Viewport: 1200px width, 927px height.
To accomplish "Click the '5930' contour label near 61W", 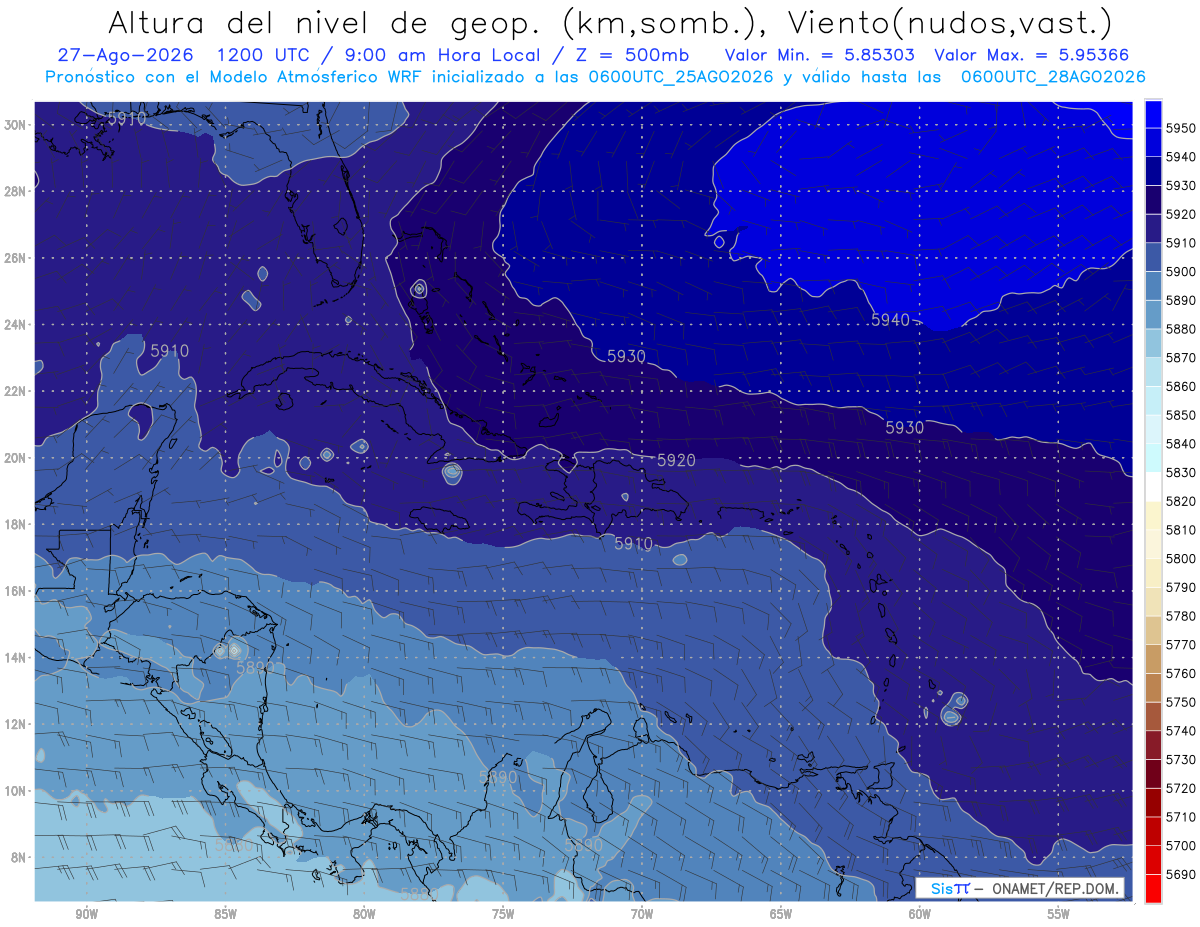I will click(x=904, y=427).
